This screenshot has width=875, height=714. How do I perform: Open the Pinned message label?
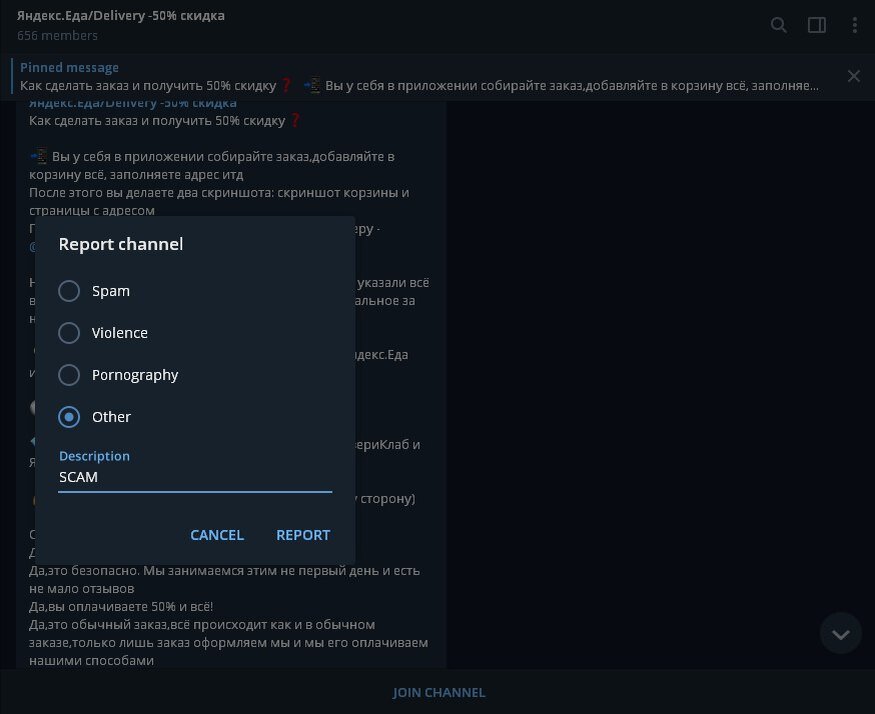(x=69, y=68)
